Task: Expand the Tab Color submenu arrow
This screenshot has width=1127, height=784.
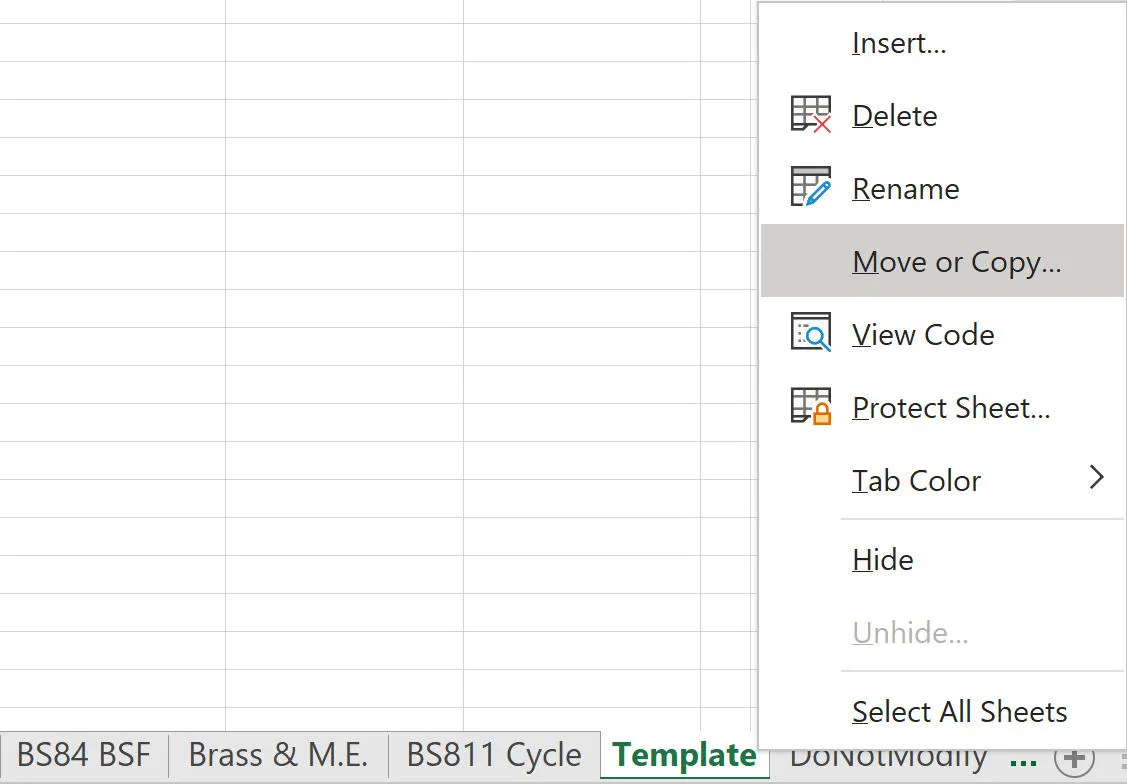Action: (1096, 477)
